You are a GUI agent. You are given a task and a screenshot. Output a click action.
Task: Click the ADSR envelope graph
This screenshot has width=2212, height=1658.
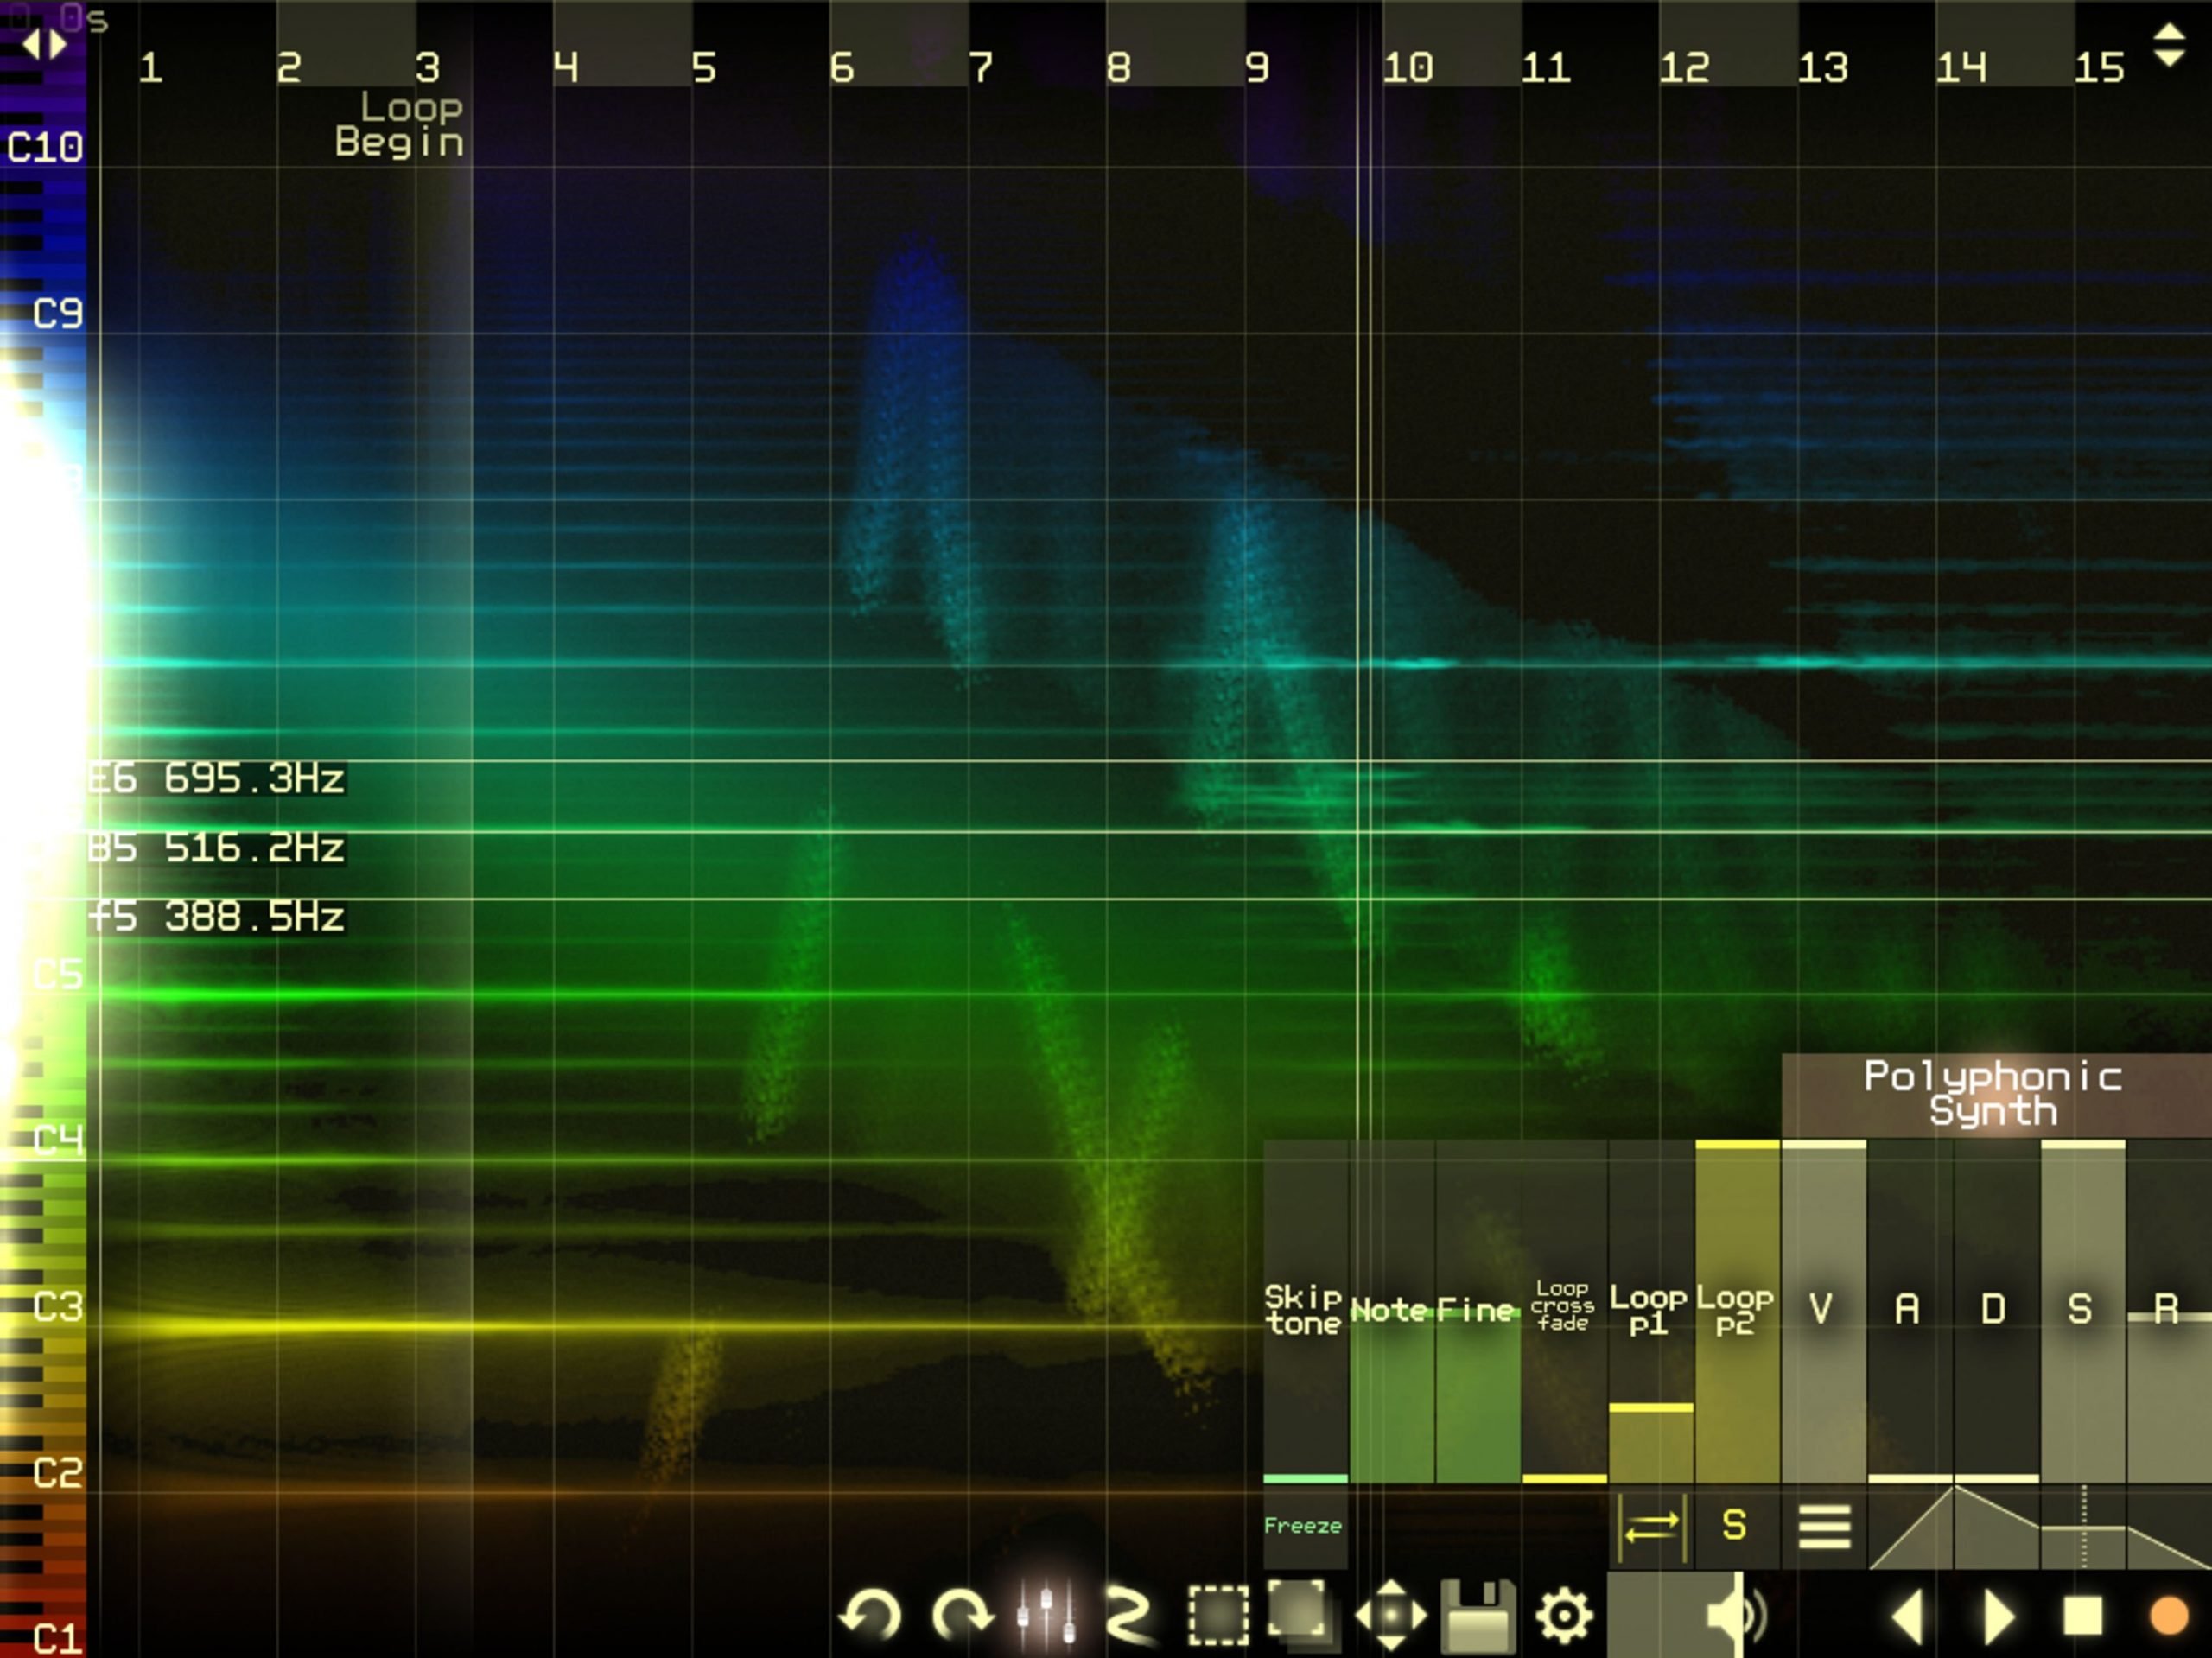click(x=2040, y=1526)
